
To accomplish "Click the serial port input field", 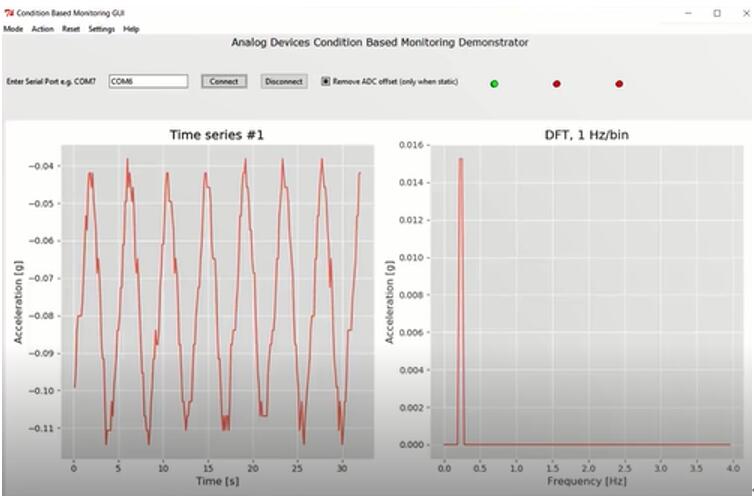I will (147, 81).
